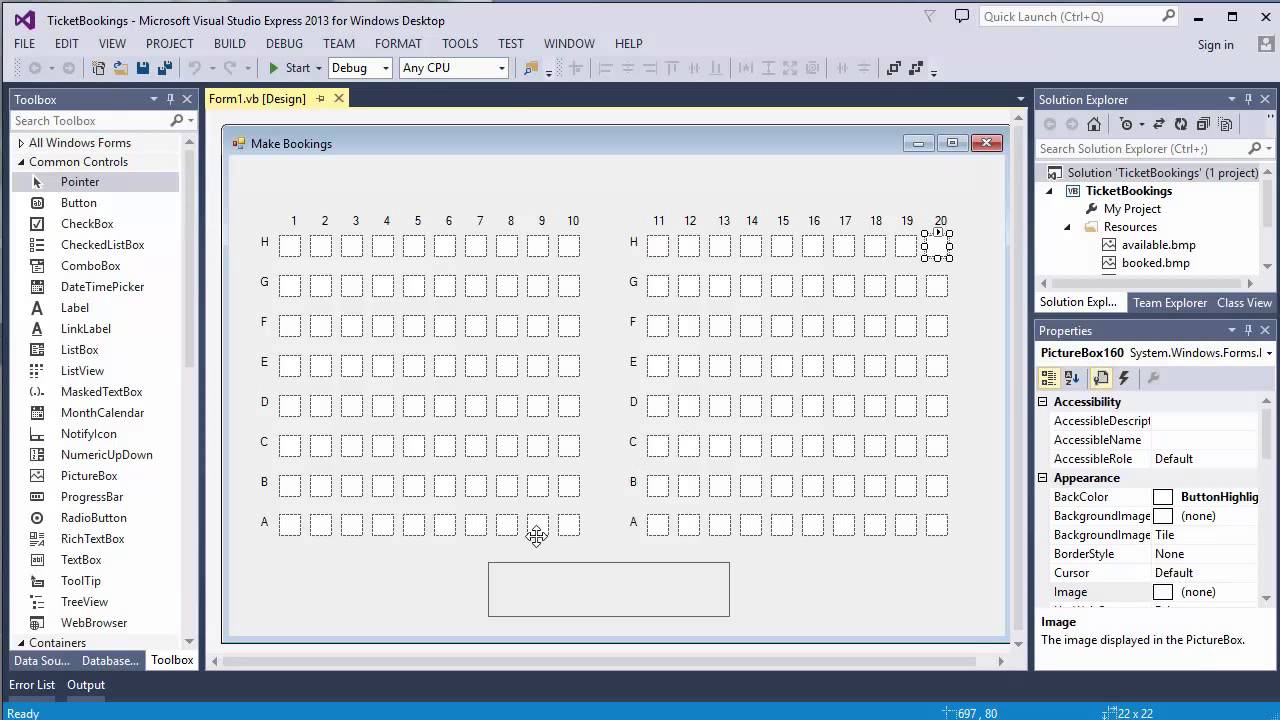This screenshot has height=720, width=1280.
Task: Switch to the Team Explorer tab
Action: tap(1170, 302)
